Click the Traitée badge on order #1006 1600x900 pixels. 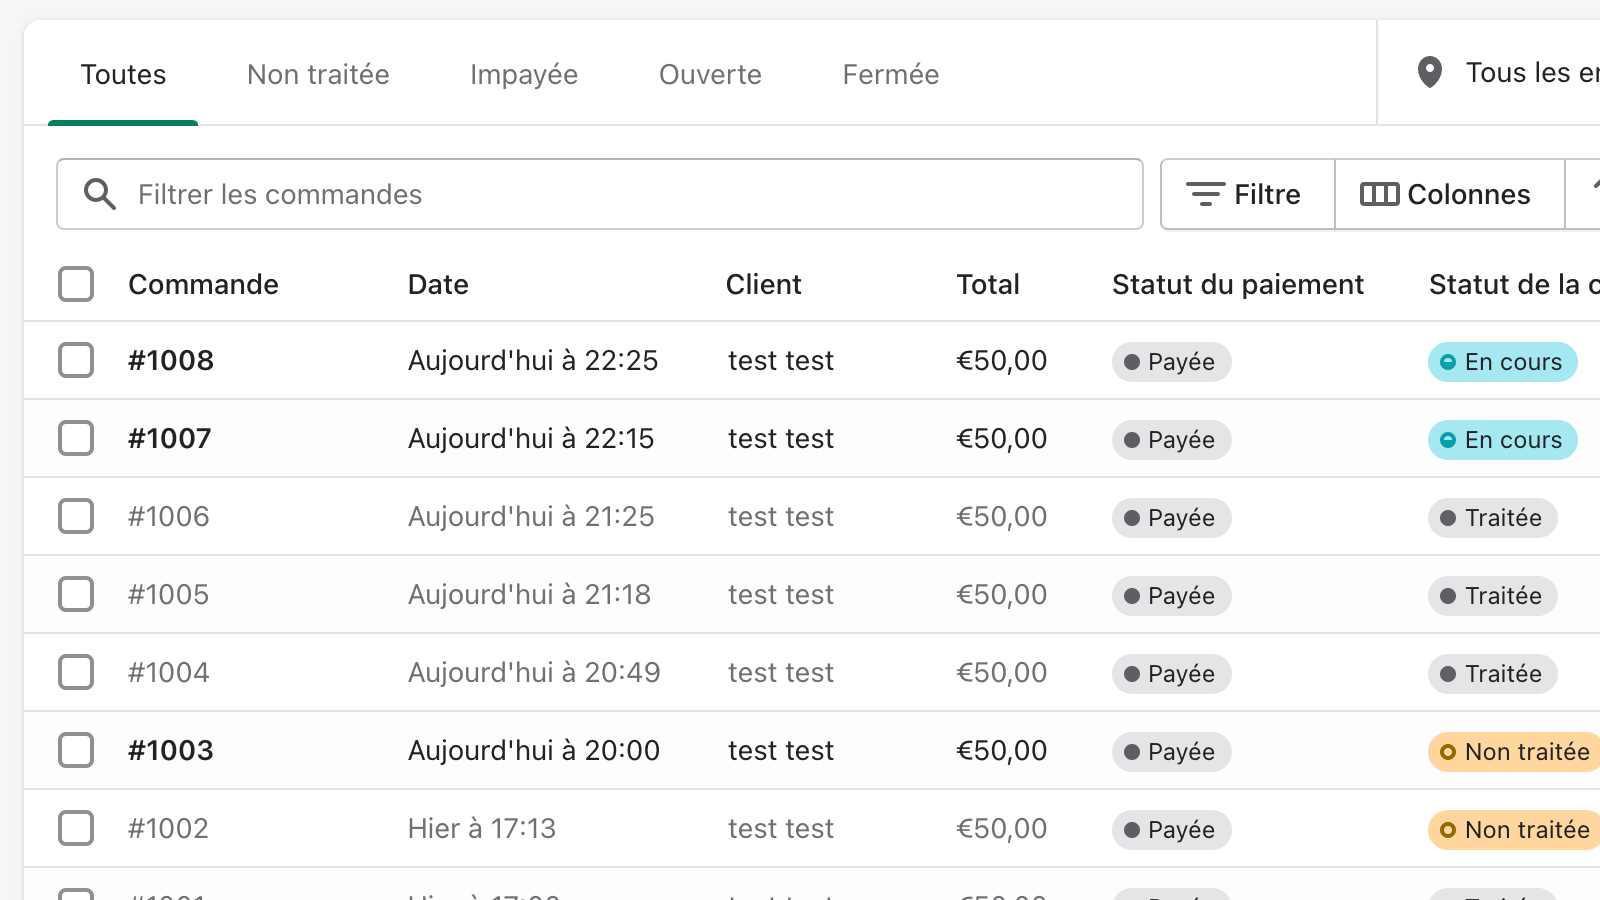coord(1492,517)
